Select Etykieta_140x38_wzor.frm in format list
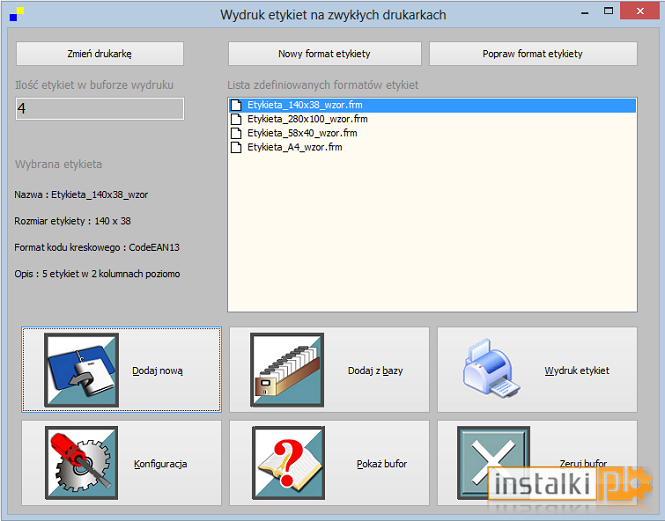Image resolution: width=665 pixels, height=521 pixels. 432,105
